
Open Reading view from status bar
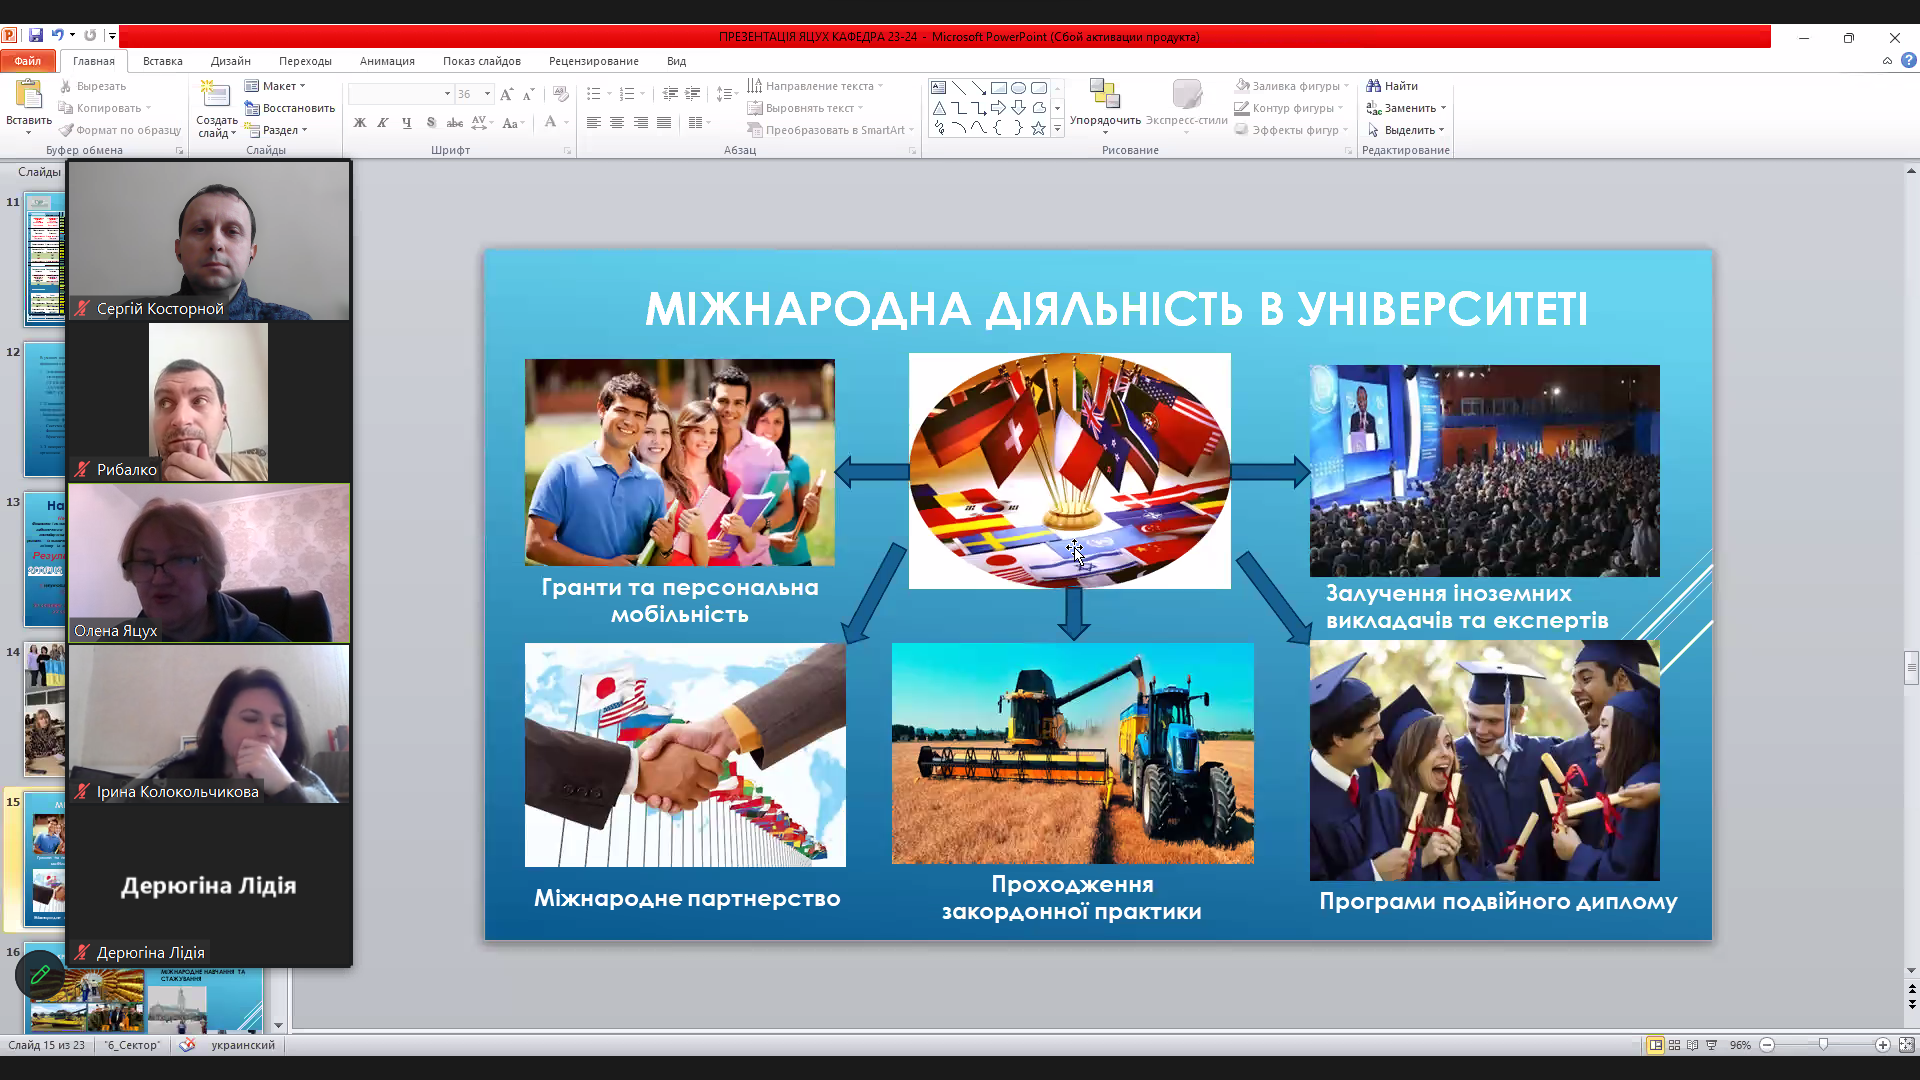point(1692,1045)
